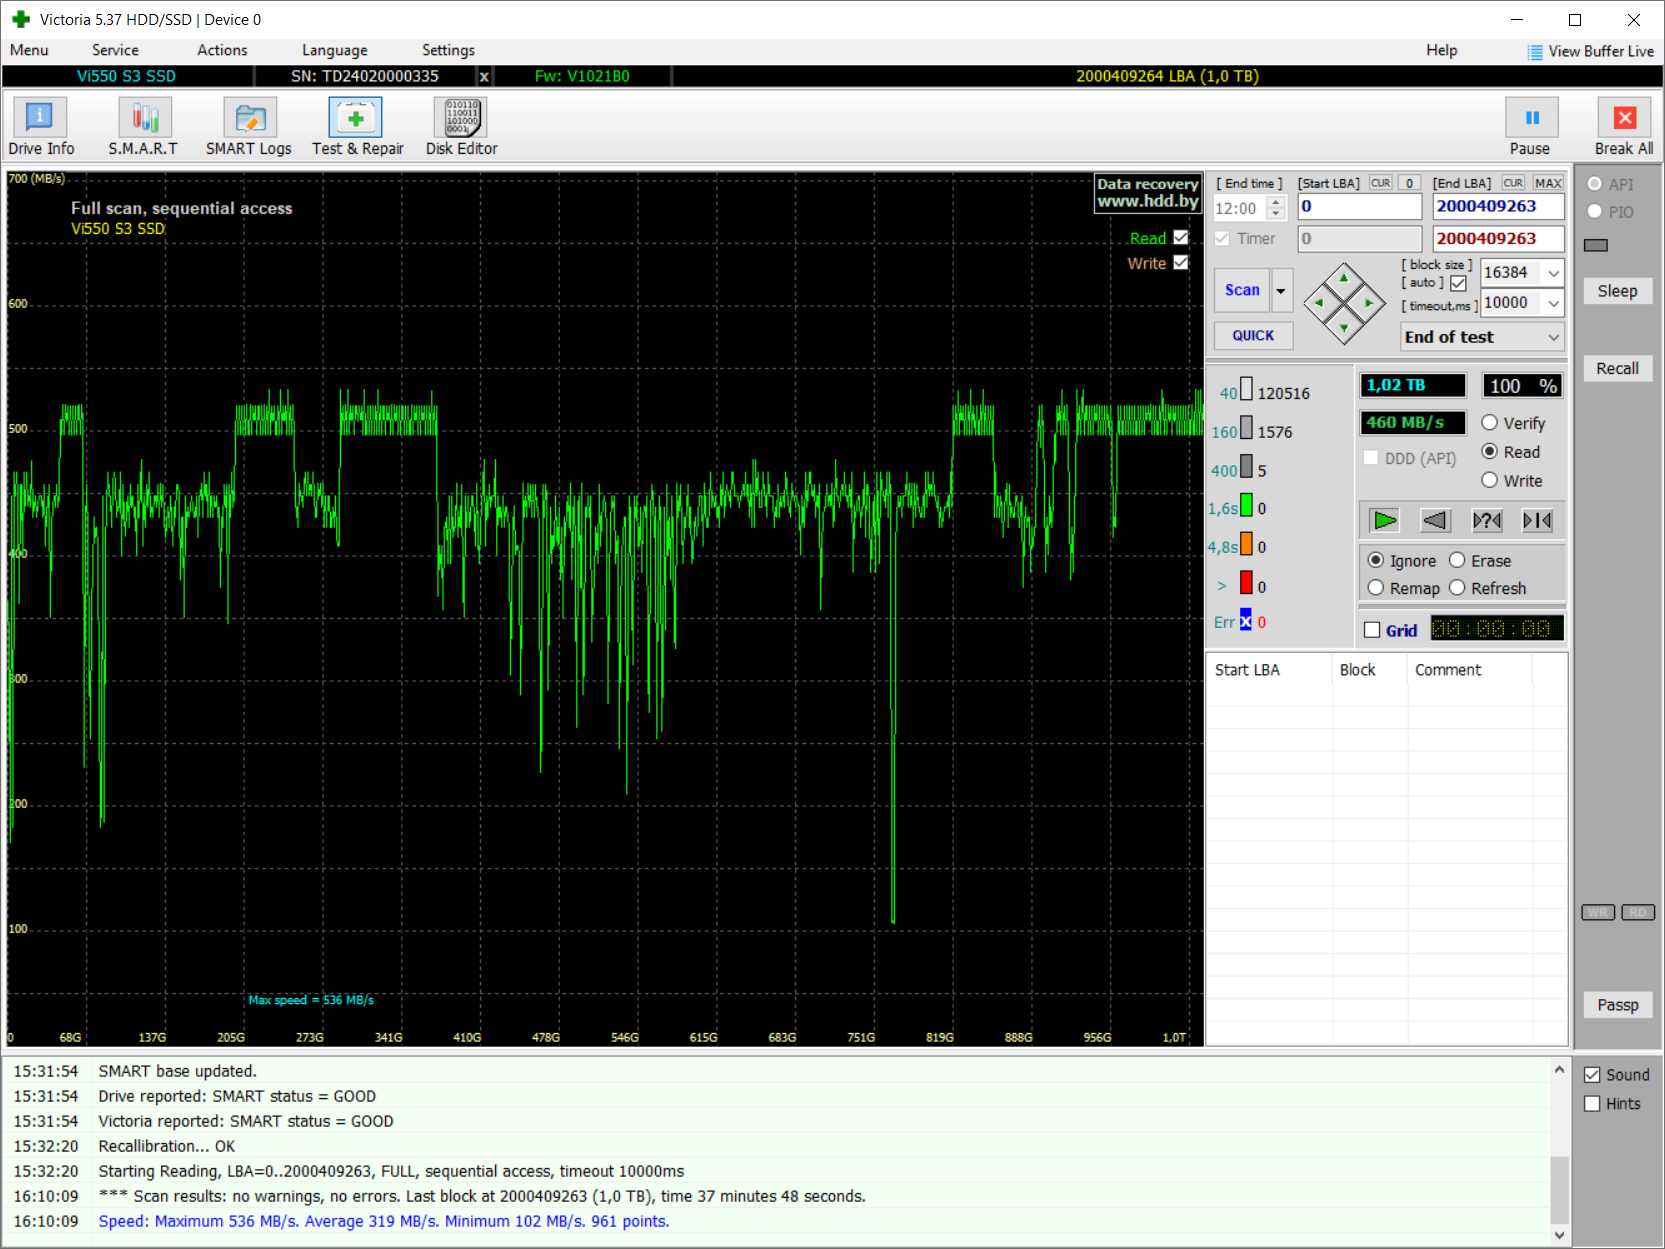This screenshot has width=1665, height=1249.
Task: Pause the running scan
Action: (x=1530, y=119)
